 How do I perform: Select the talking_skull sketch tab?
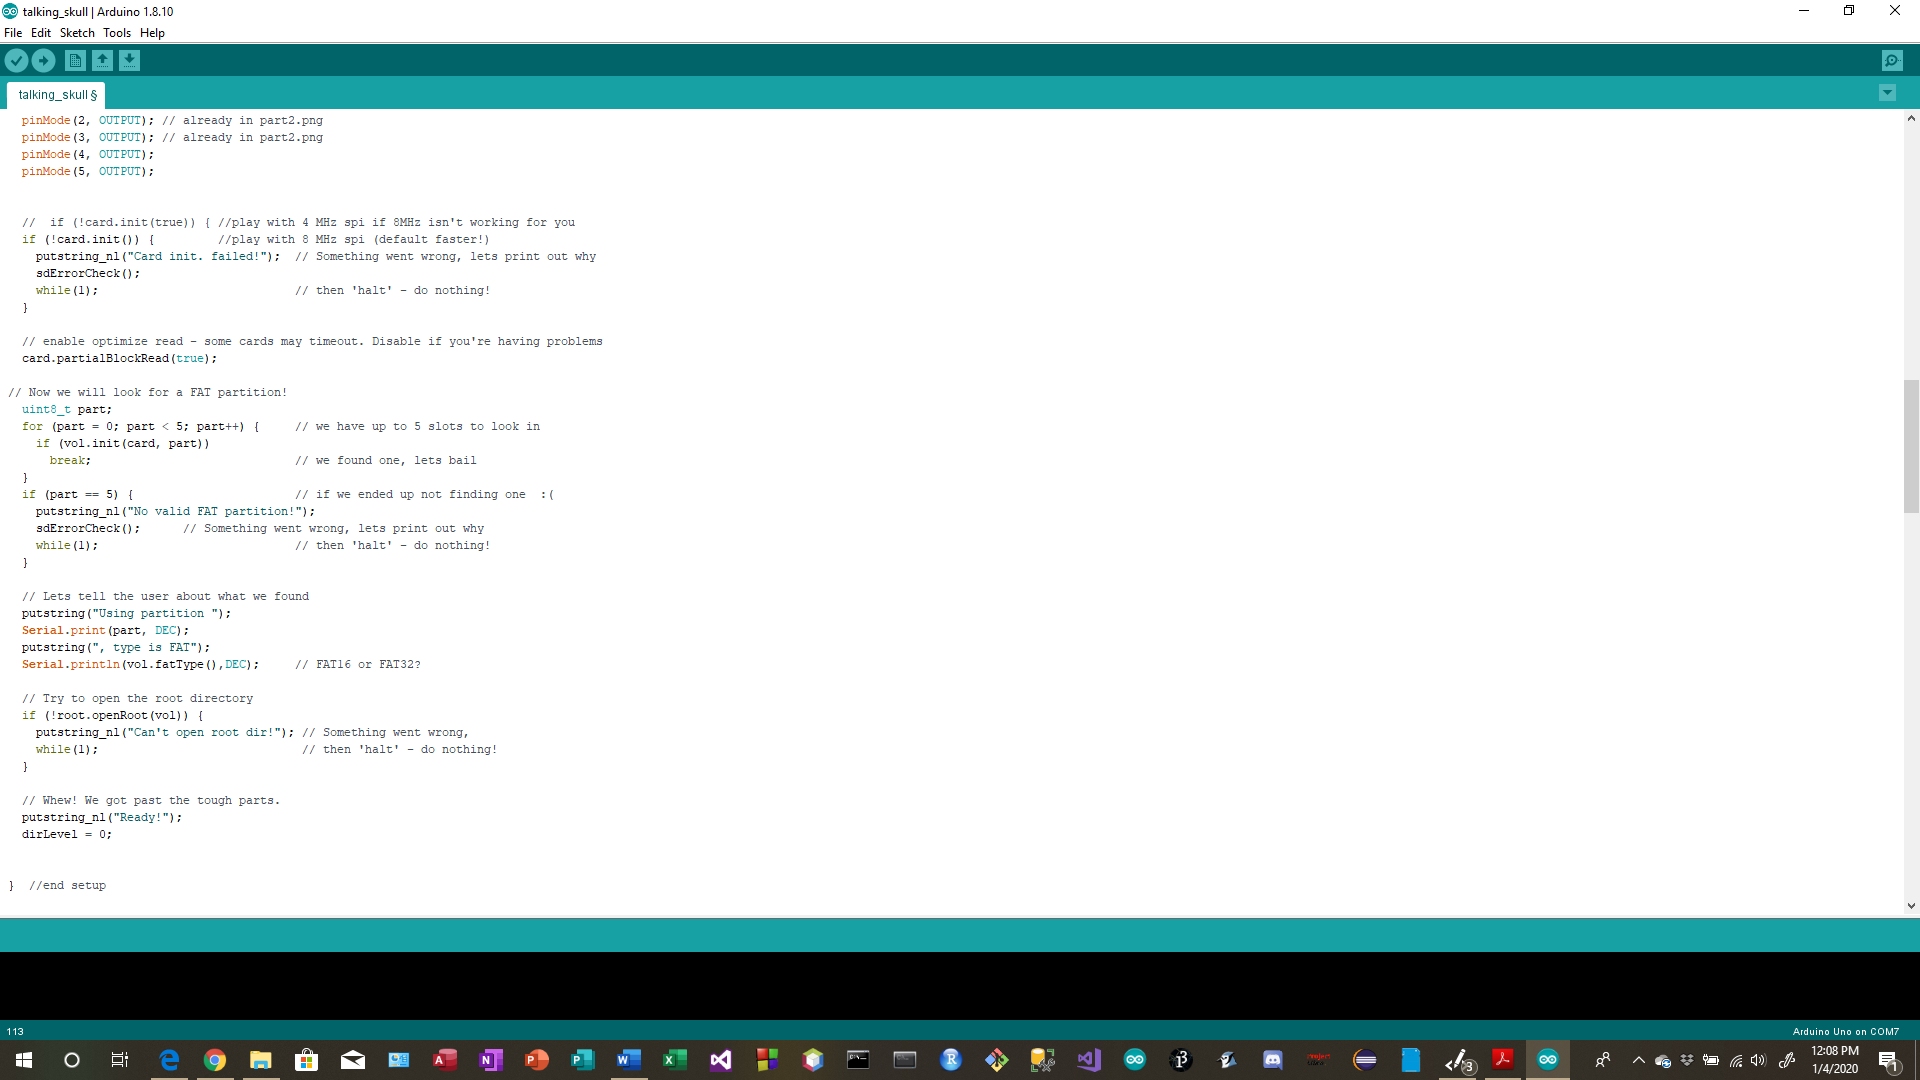tap(57, 95)
